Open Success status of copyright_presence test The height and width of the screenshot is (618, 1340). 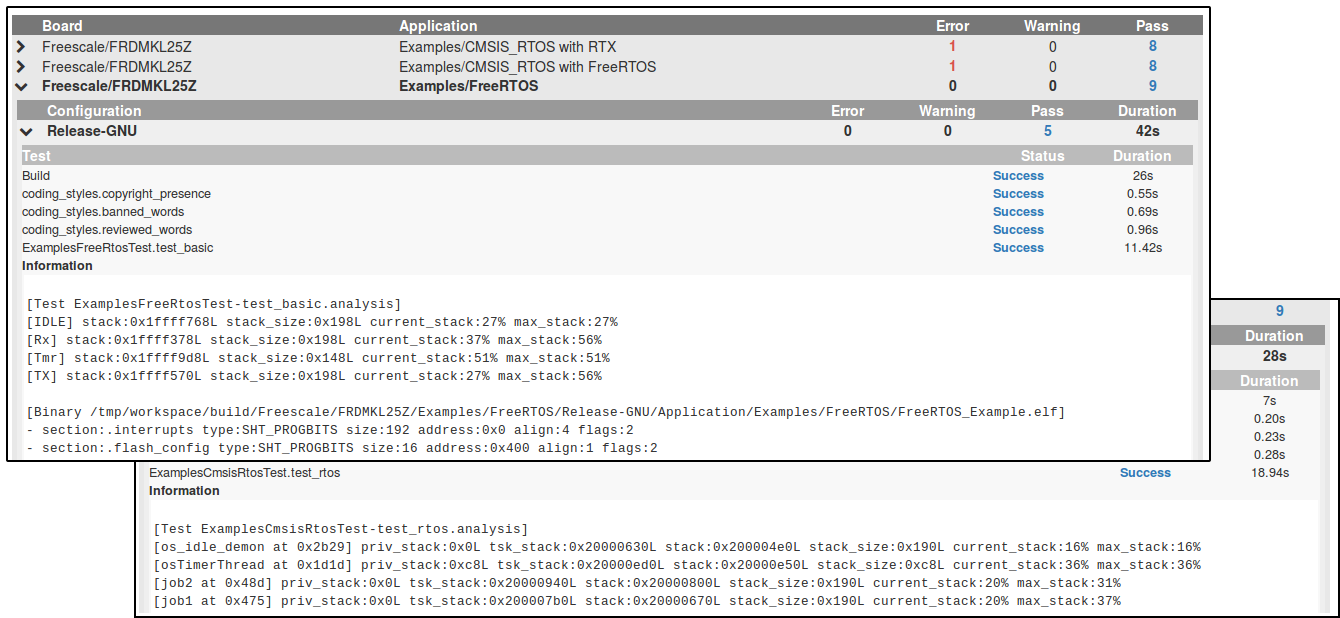point(1018,194)
